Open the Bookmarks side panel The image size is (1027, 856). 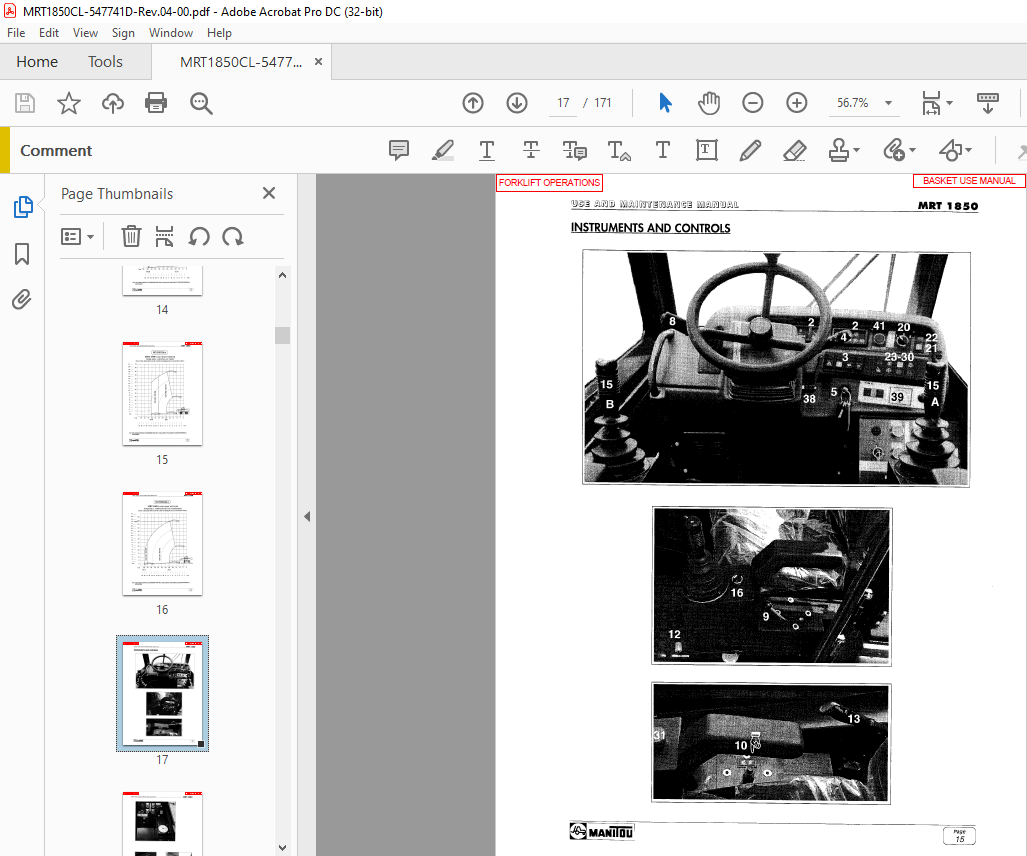click(x=22, y=253)
